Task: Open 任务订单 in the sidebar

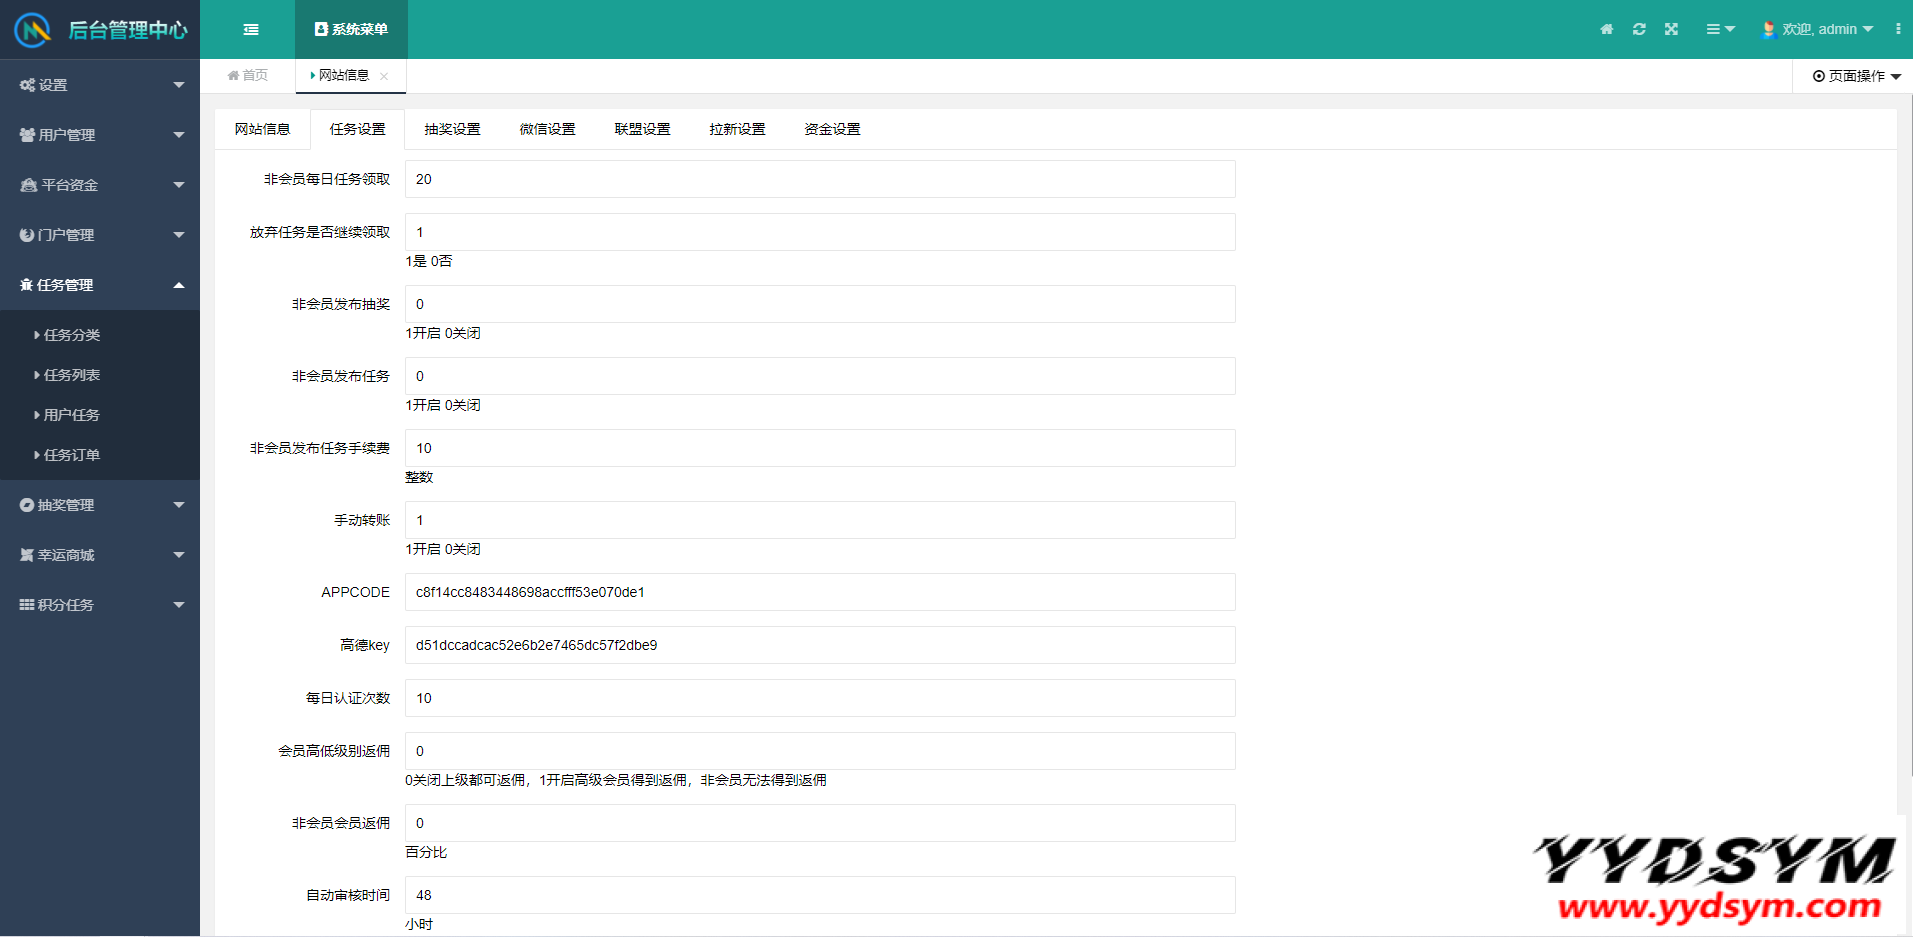Action: (x=72, y=455)
